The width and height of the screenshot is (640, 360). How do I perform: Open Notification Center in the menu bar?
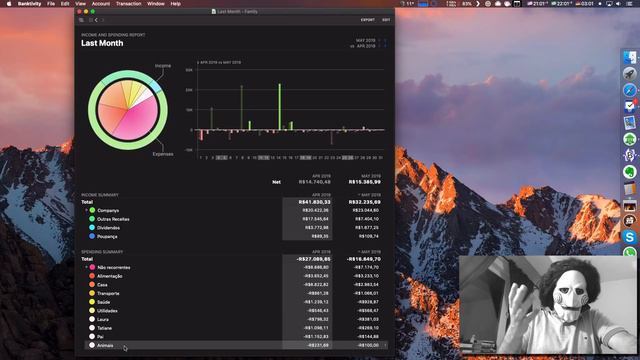(x=629, y=4)
